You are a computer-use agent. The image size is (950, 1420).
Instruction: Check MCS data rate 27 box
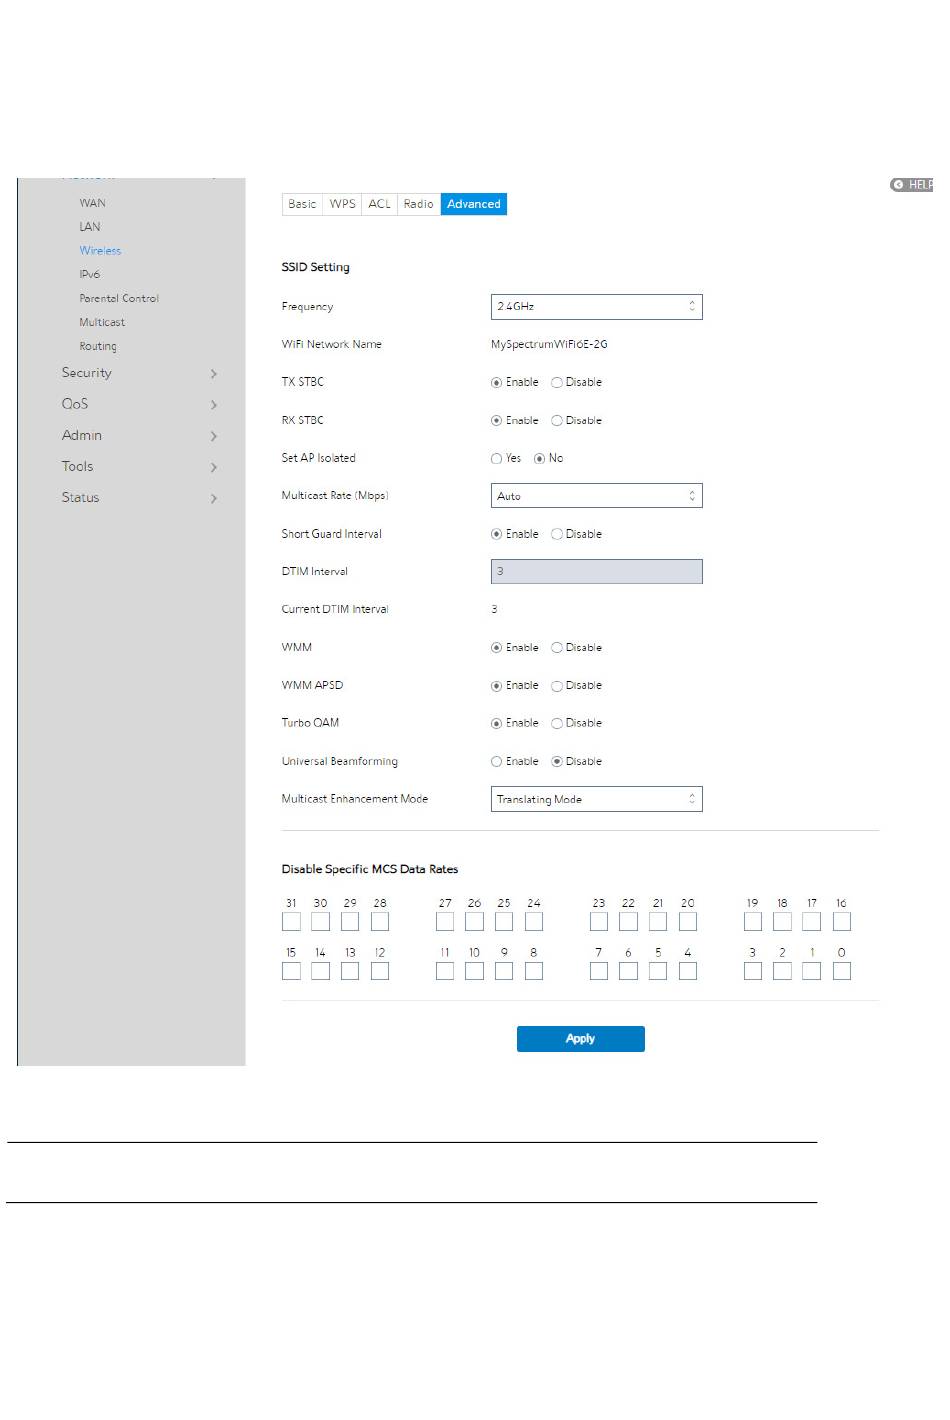pos(445,921)
